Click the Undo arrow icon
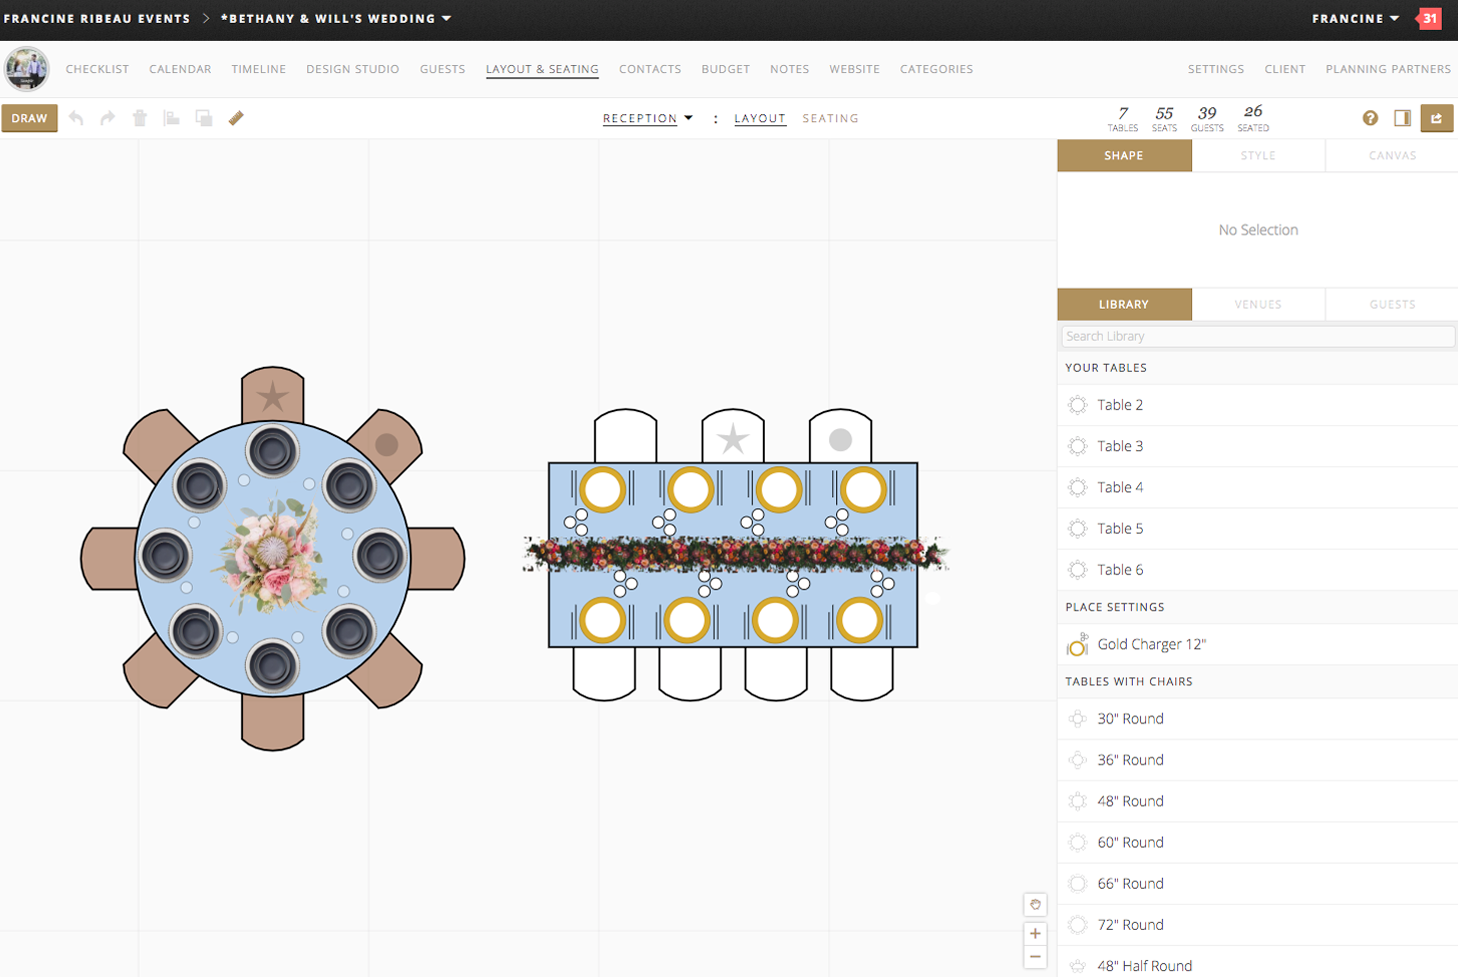 [76, 118]
